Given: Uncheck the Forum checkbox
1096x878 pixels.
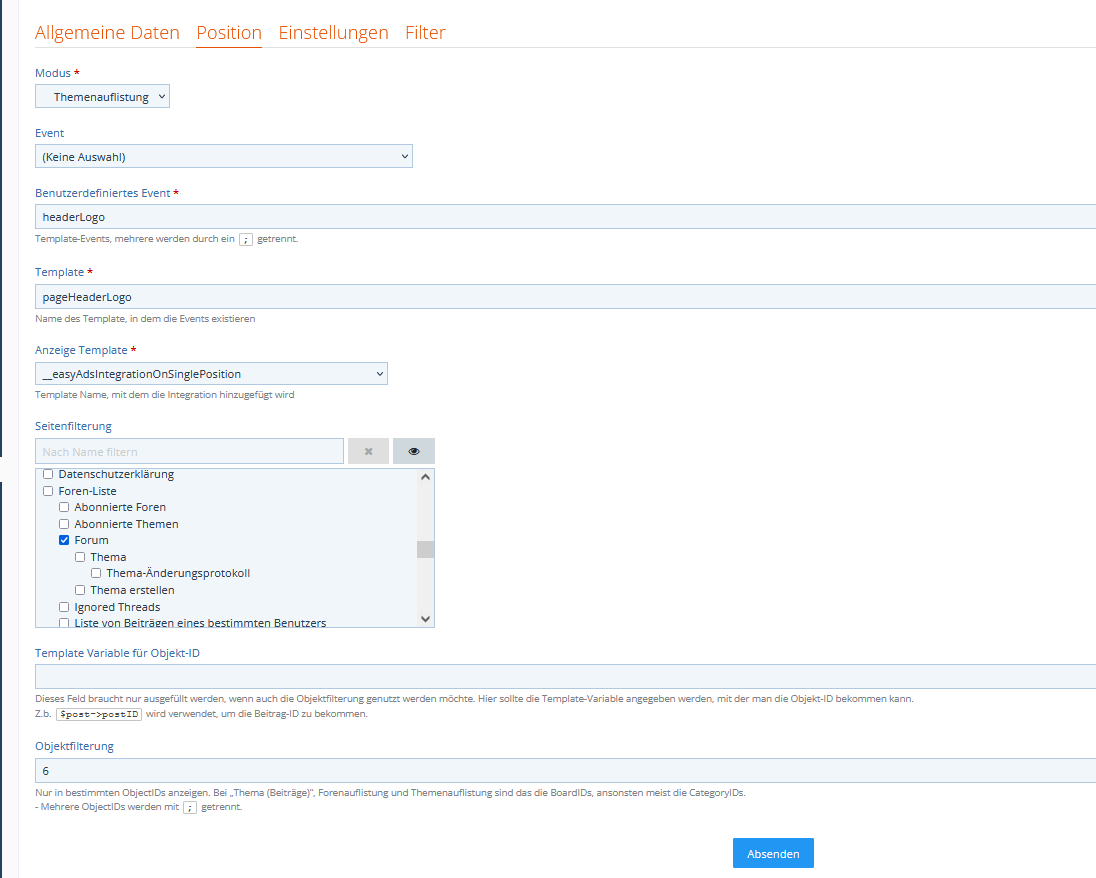Looking at the screenshot, I should coord(64,540).
